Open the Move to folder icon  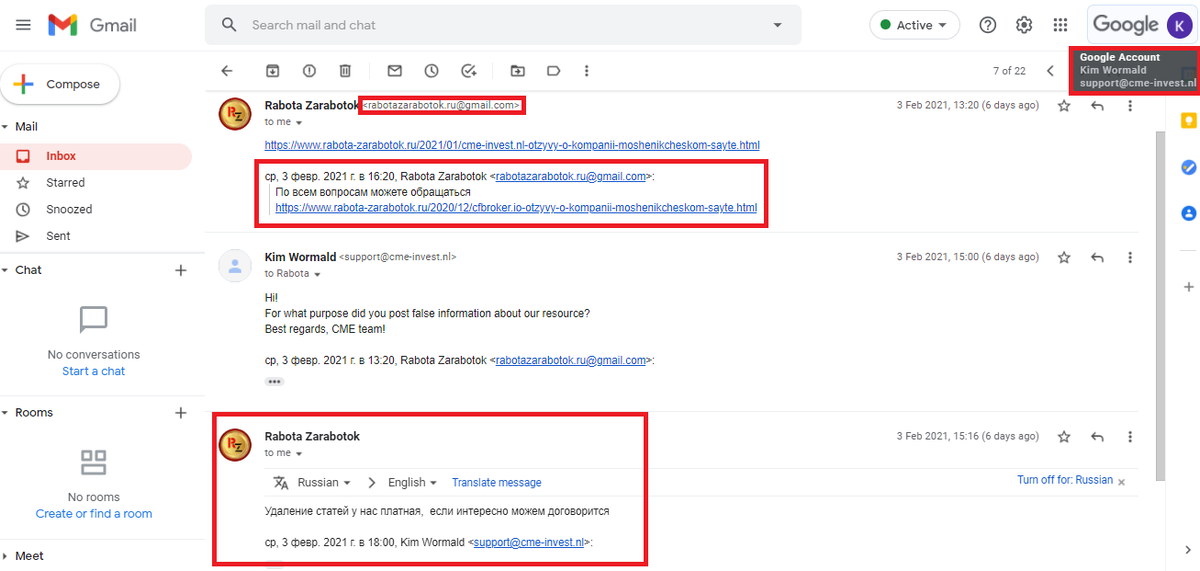(x=517, y=71)
